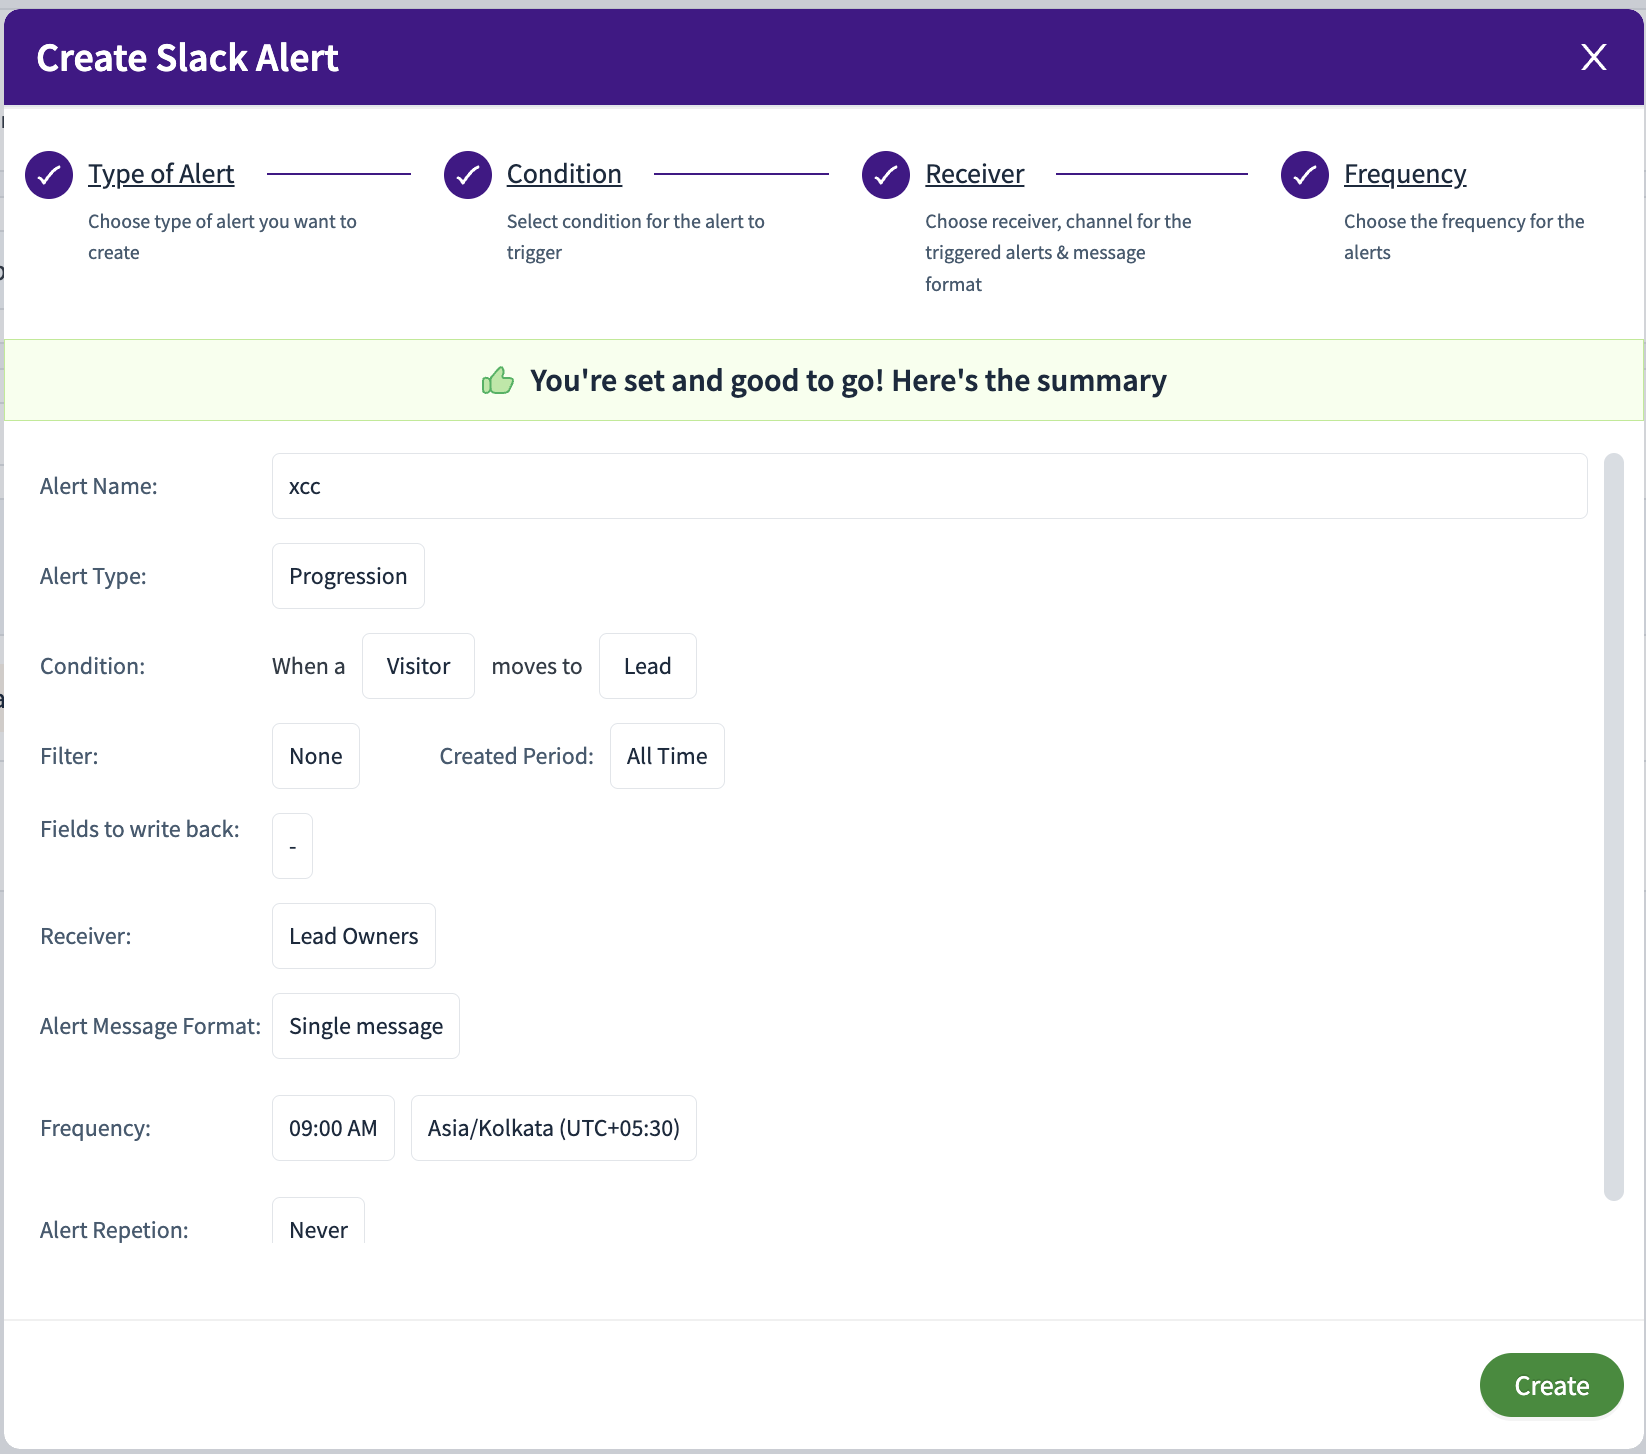Go to the Condition step

pos(564,174)
